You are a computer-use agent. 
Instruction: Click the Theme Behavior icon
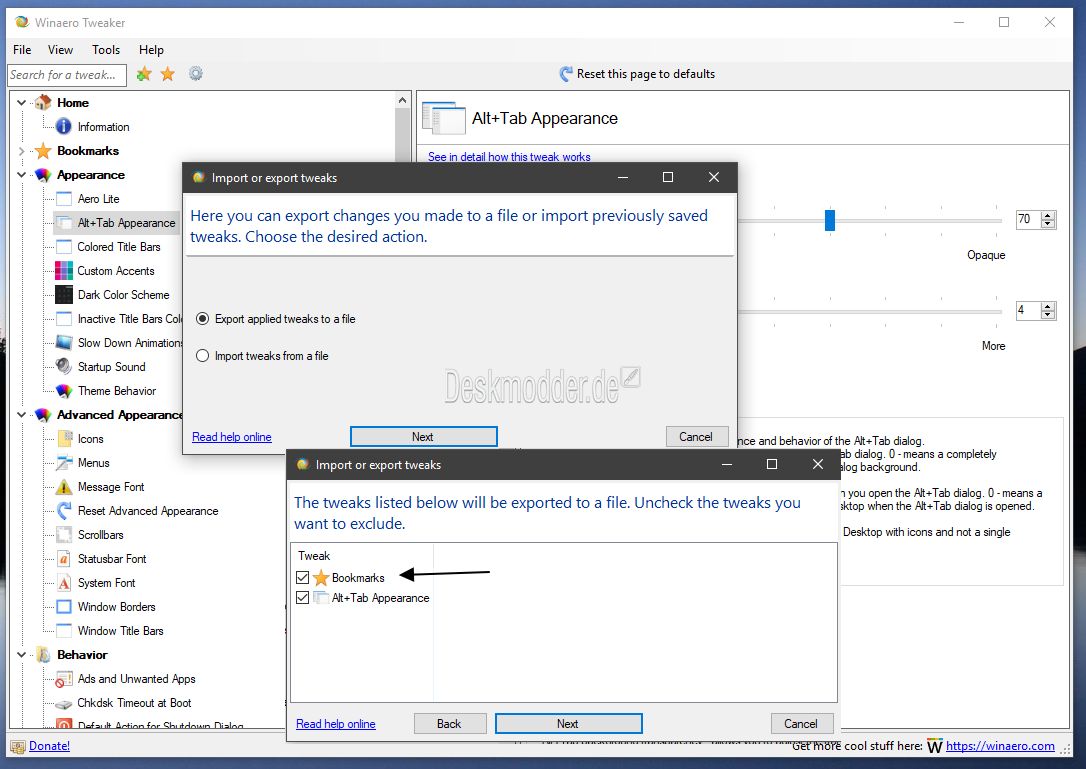(x=64, y=391)
